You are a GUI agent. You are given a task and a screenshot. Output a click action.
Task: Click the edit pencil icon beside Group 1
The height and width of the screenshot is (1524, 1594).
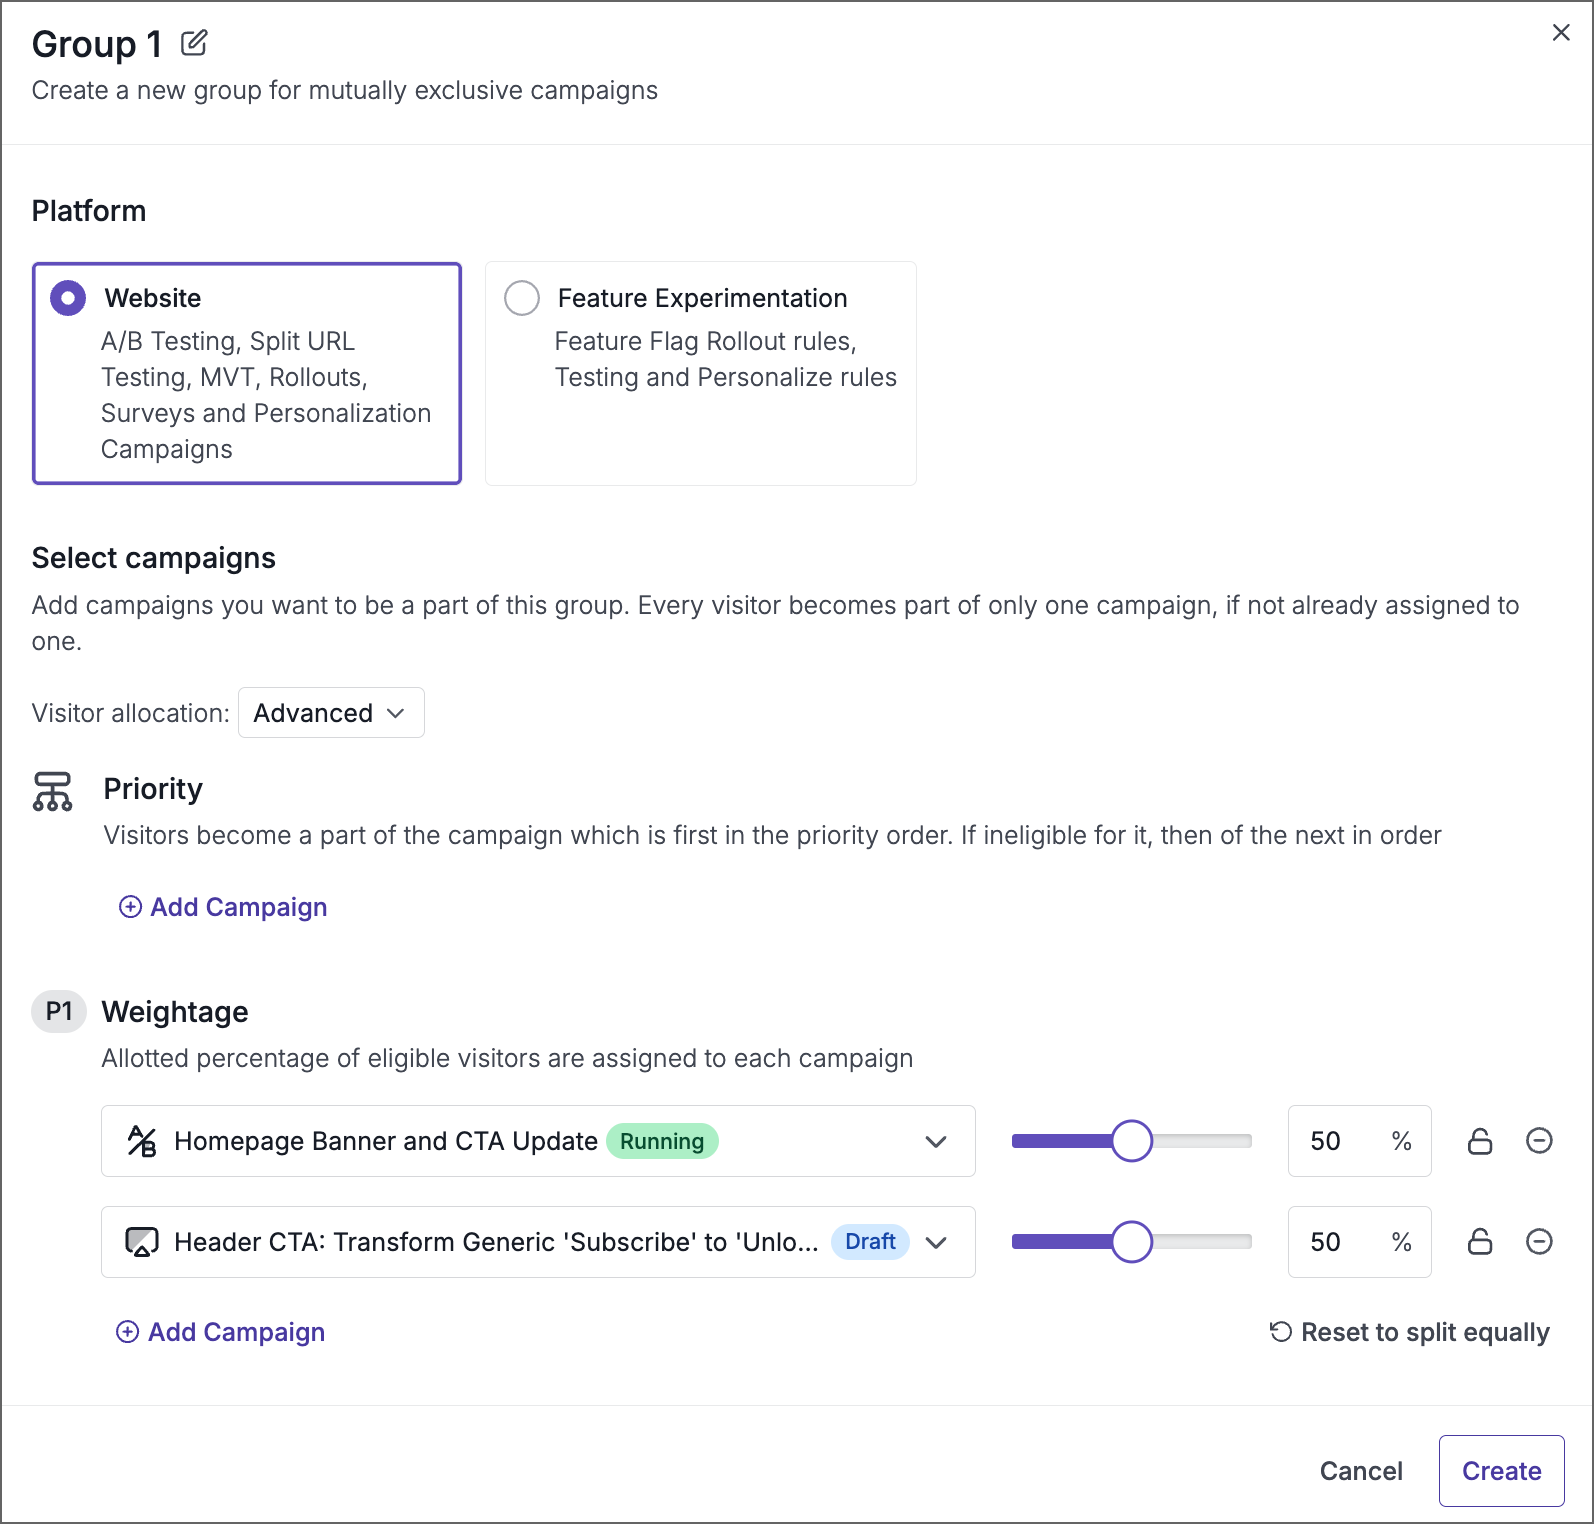pos(194,43)
